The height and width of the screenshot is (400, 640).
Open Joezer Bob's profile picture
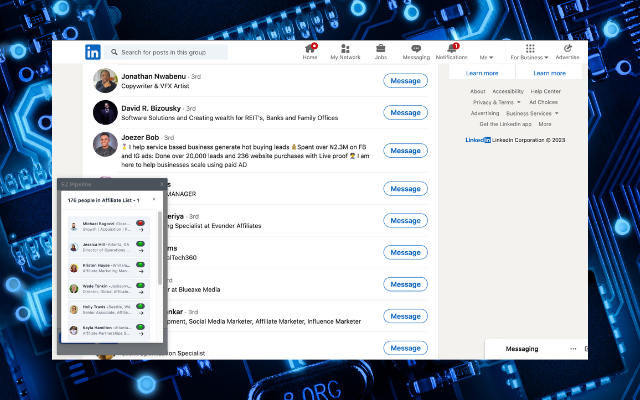click(x=105, y=144)
